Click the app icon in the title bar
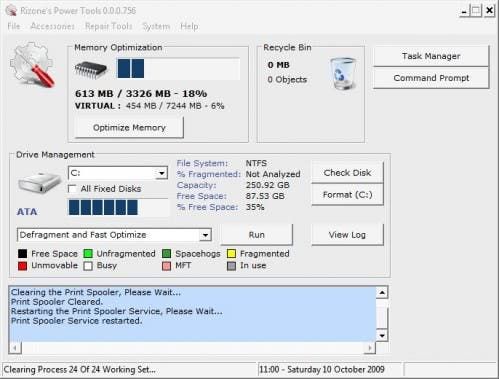The width and height of the screenshot is (499, 379). click(11, 10)
